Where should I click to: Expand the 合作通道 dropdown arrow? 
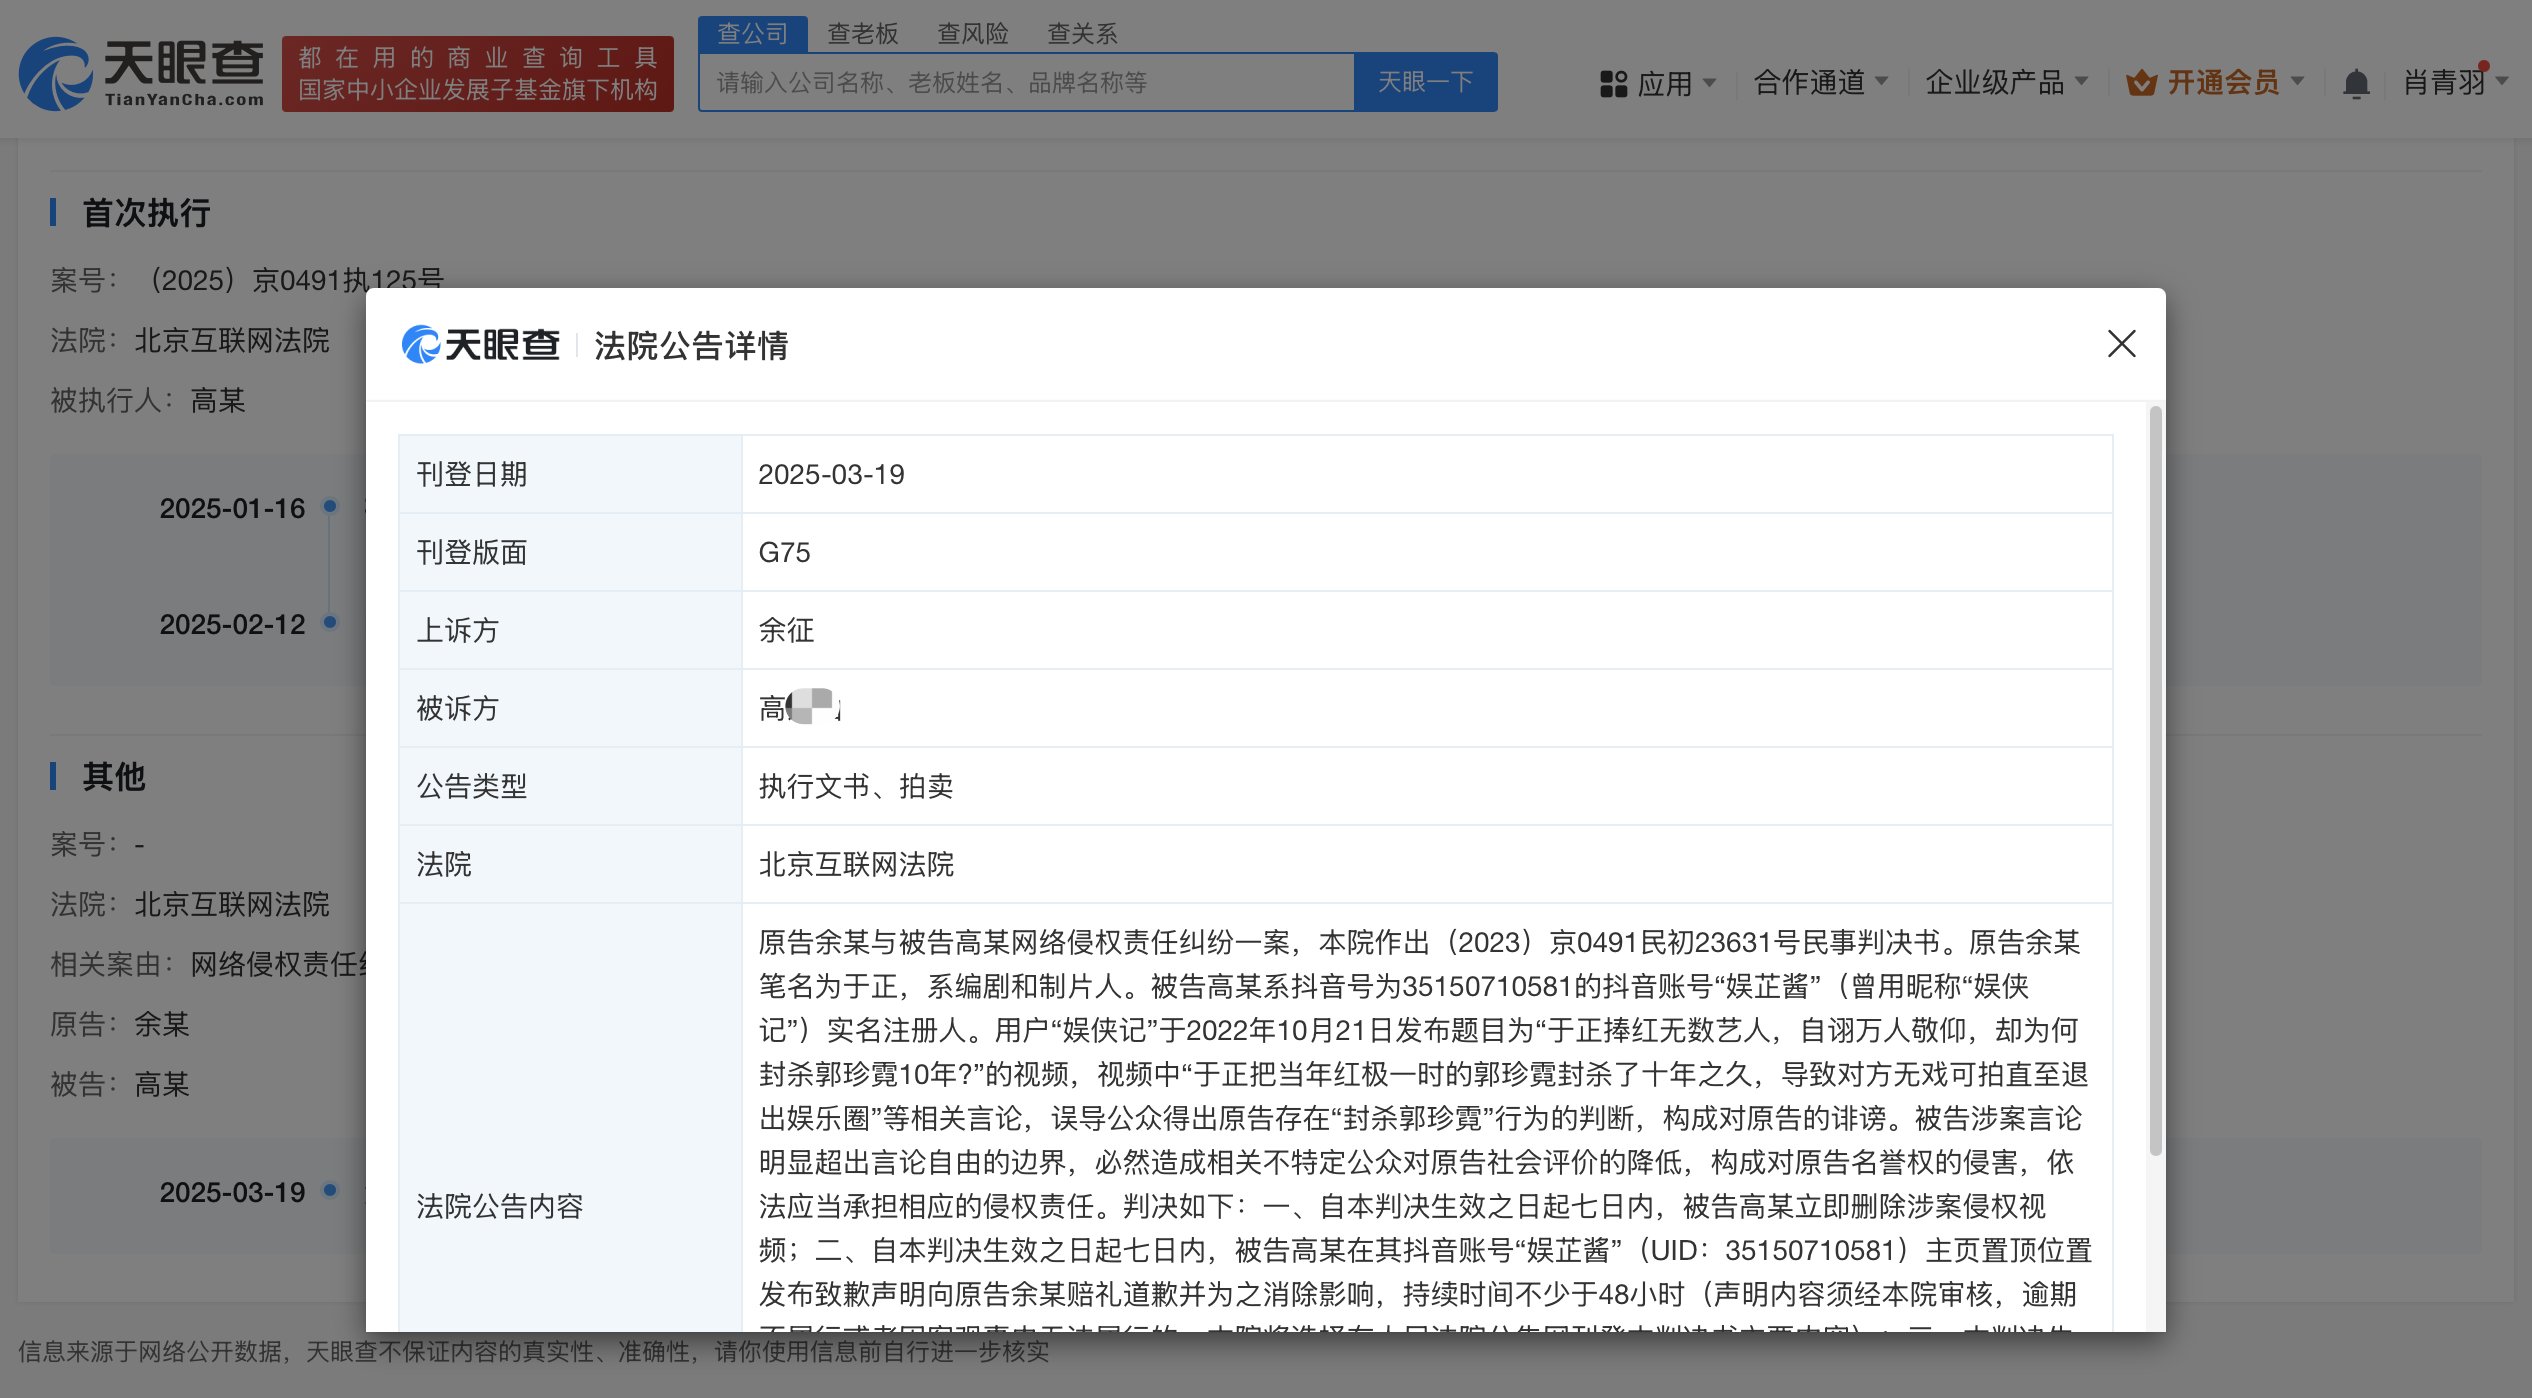[x=1881, y=80]
